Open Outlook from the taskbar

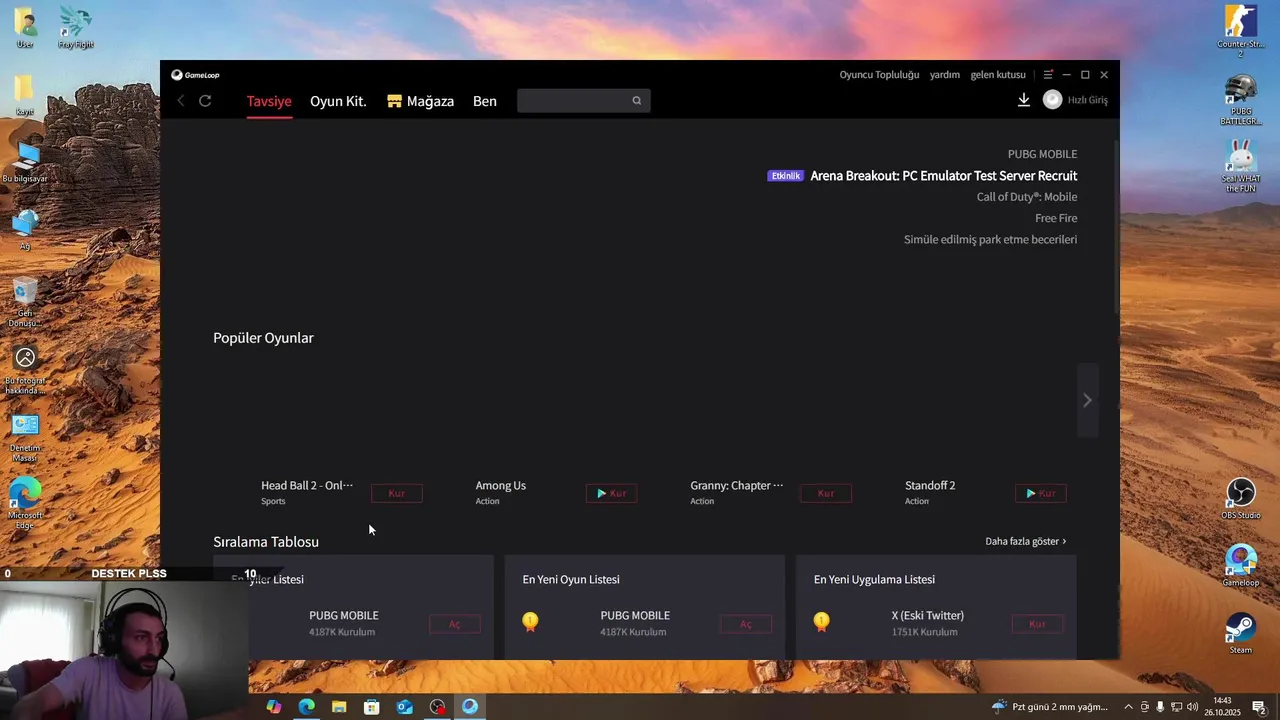coord(404,707)
